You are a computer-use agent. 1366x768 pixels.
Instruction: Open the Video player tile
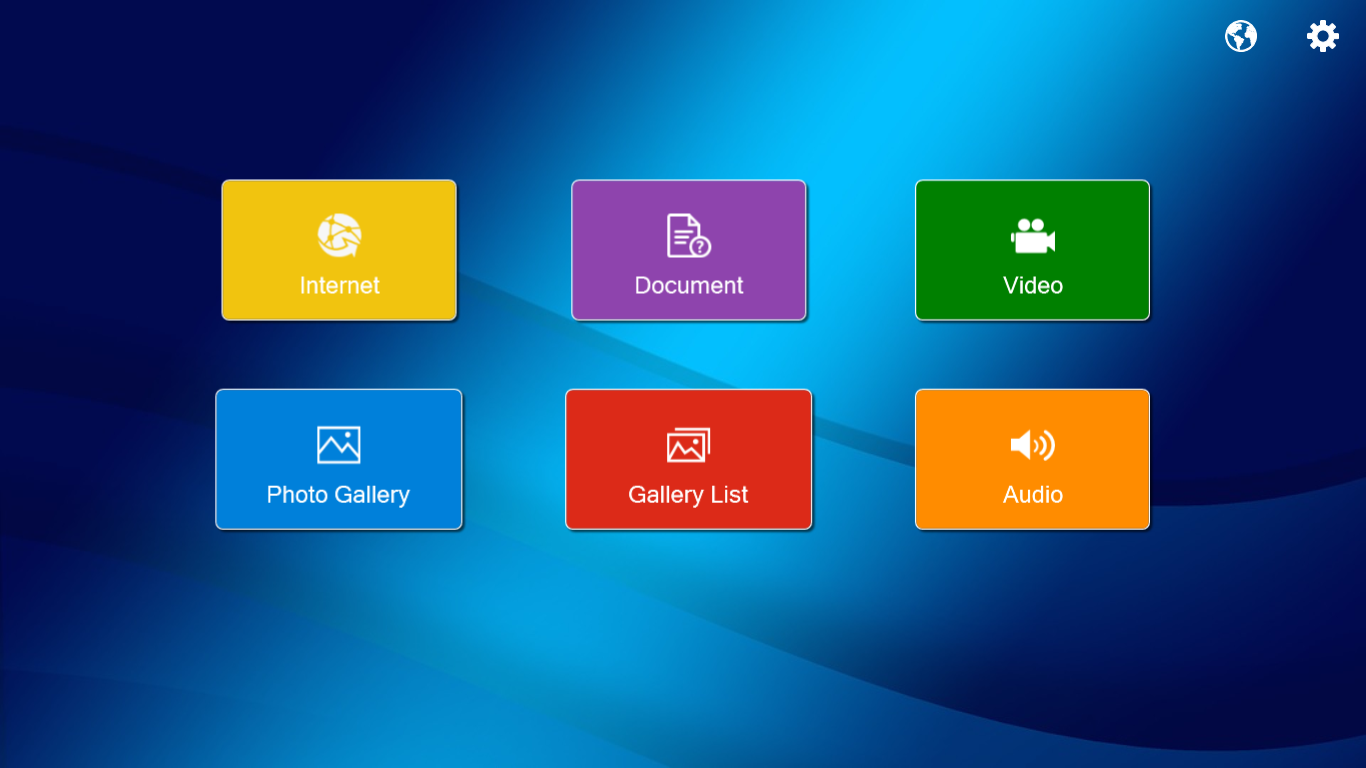tap(1032, 250)
